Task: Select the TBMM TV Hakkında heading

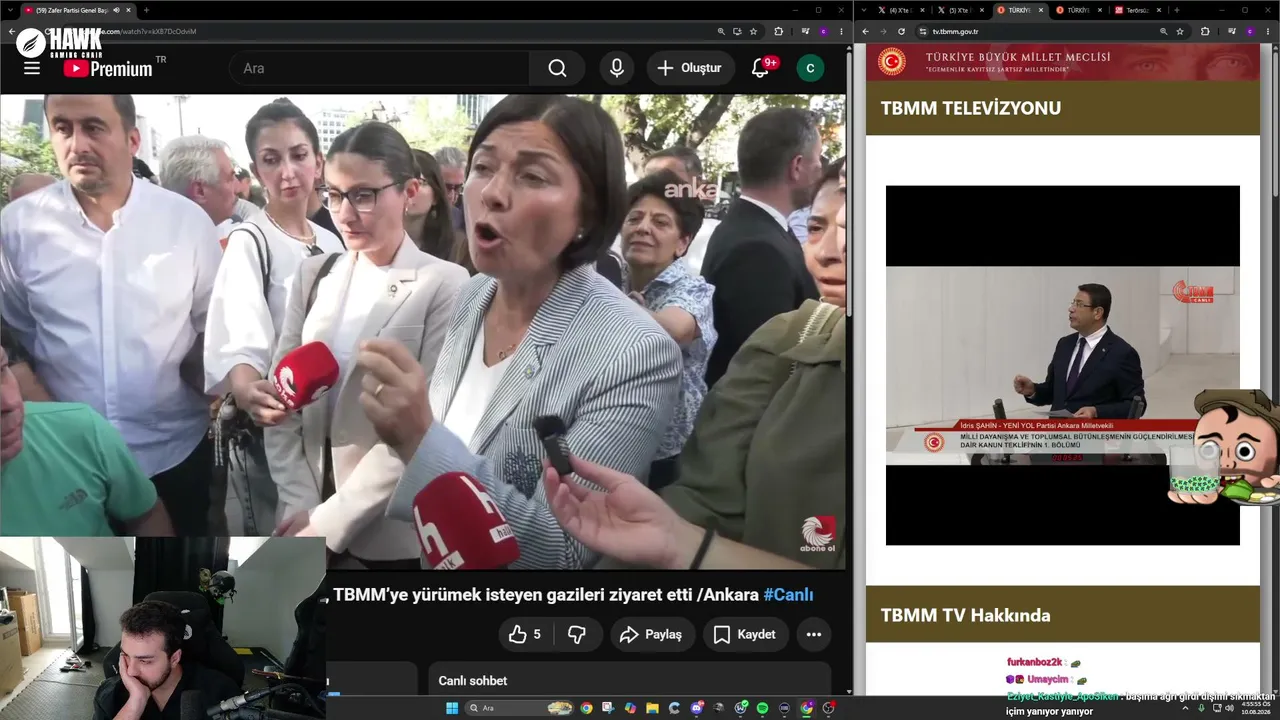Action: (966, 615)
